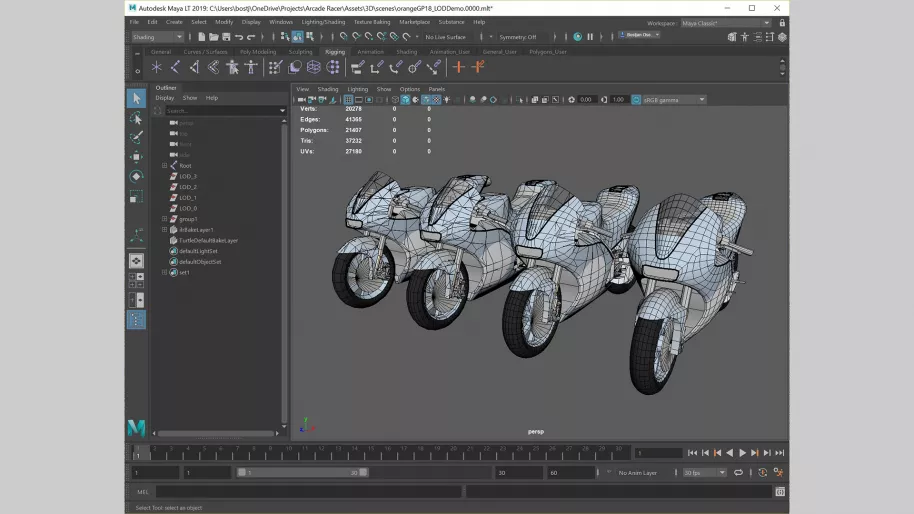Click the time slider at frame 10

point(289,452)
